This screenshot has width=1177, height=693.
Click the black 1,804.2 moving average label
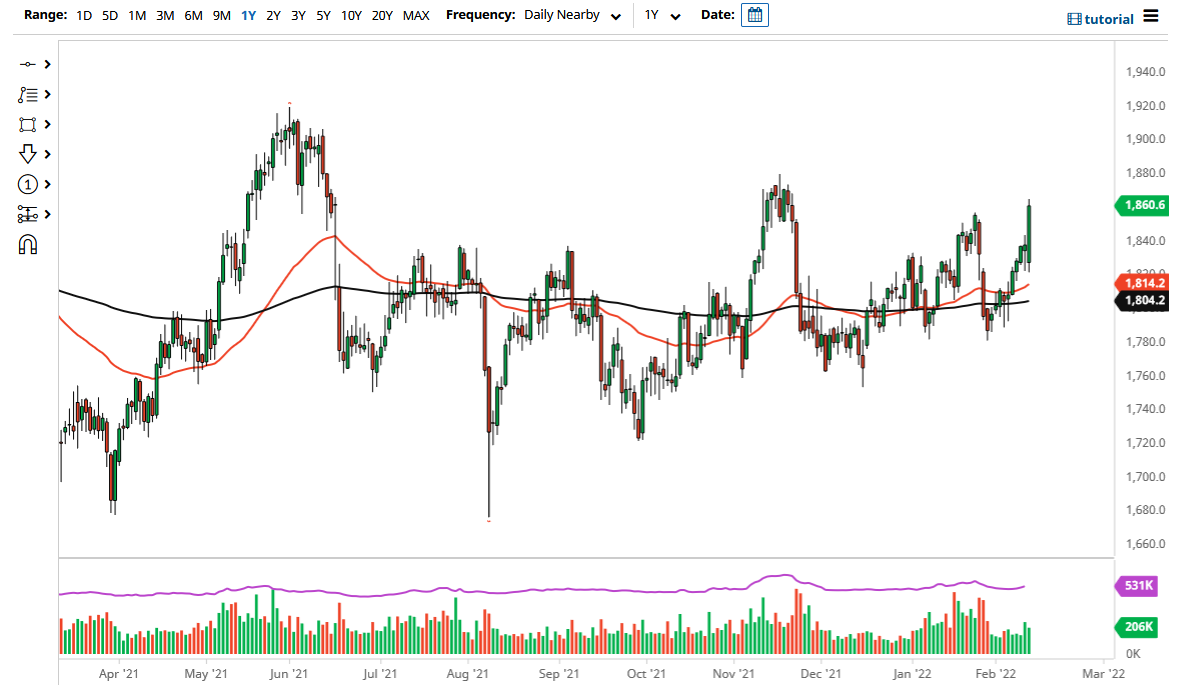click(x=1142, y=300)
